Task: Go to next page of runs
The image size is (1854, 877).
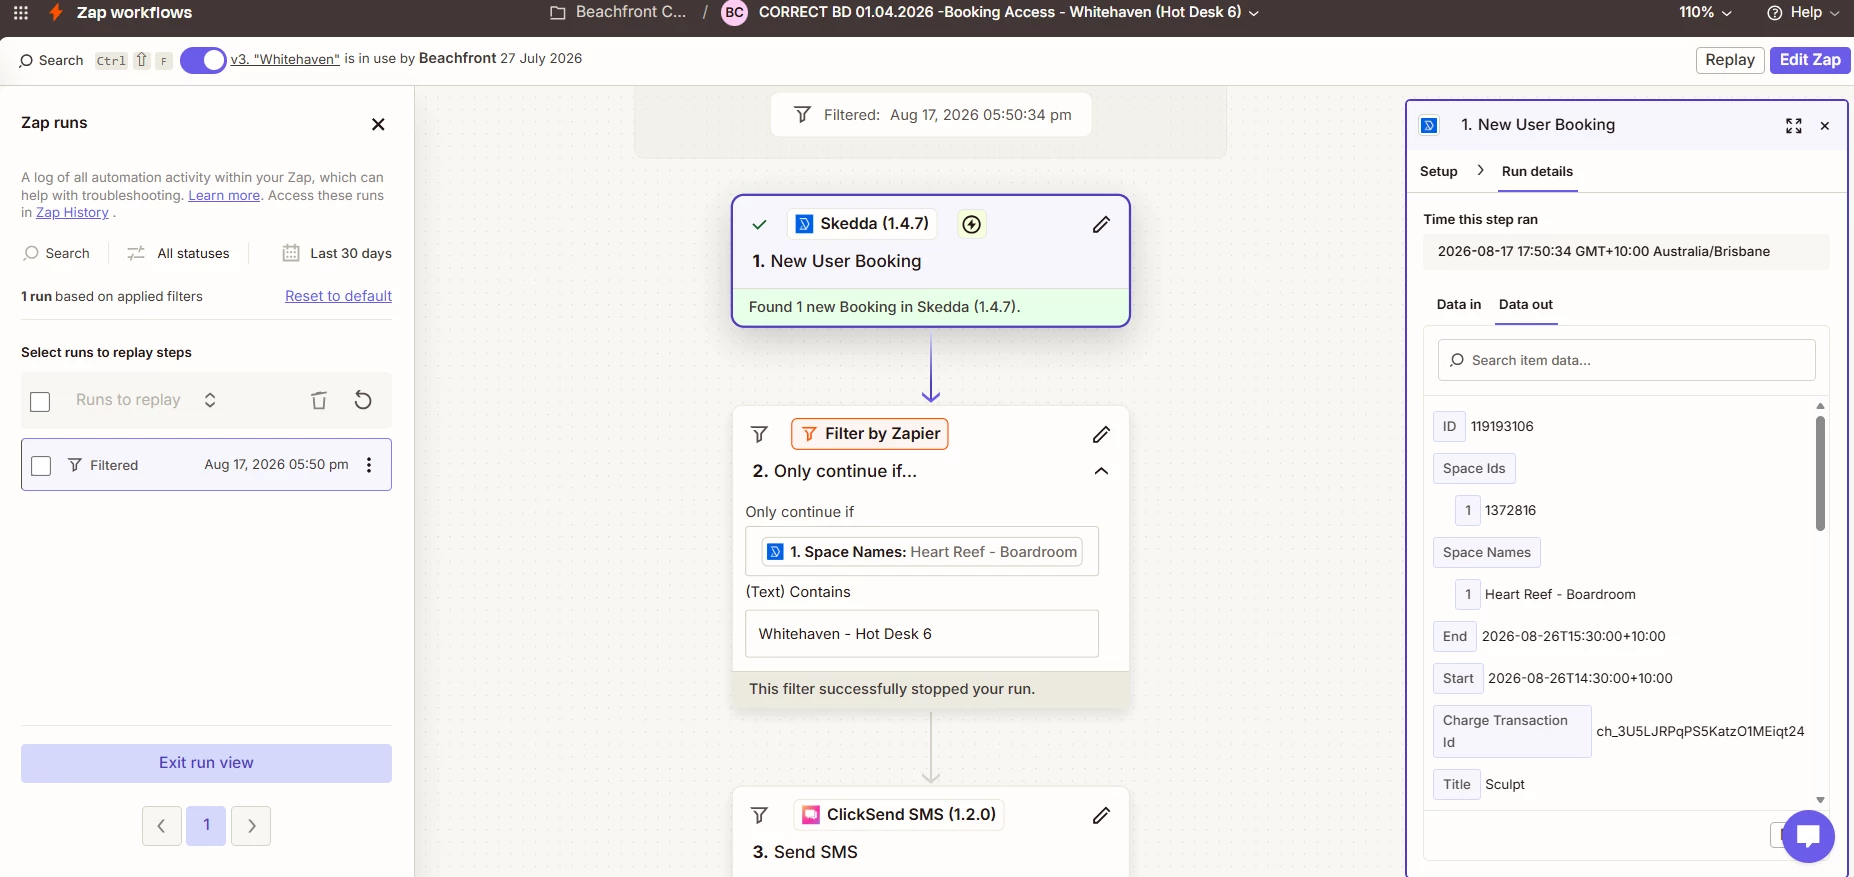Action: pyautogui.click(x=251, y=826)
